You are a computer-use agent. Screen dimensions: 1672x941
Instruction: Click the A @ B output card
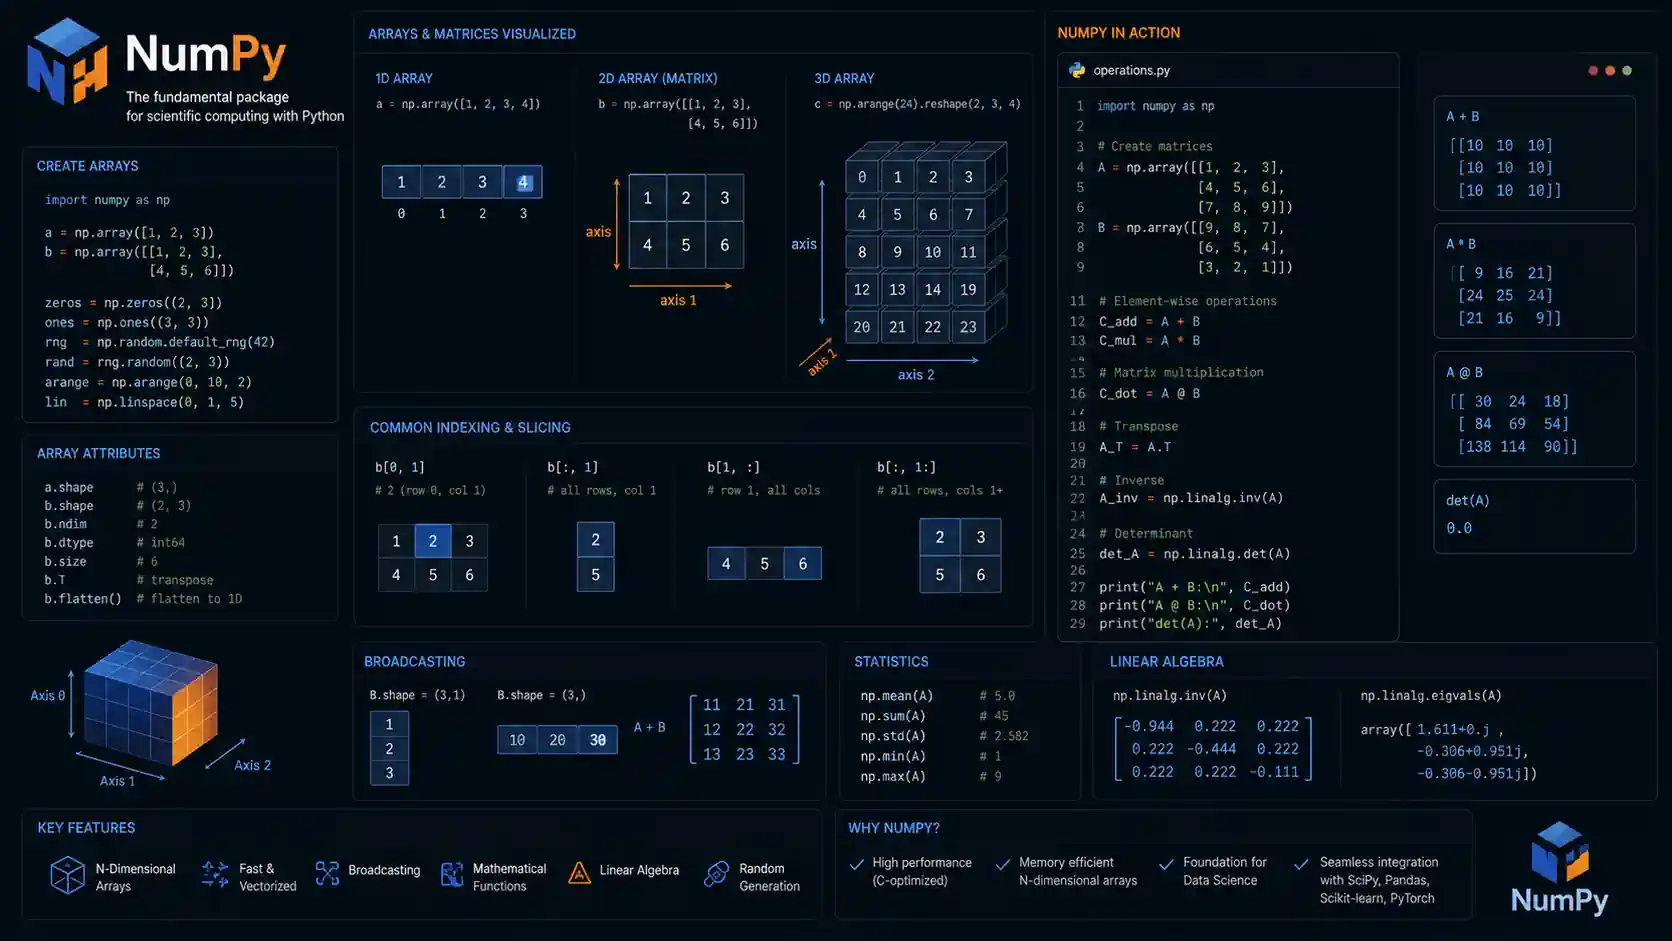tap(1534, 409)
